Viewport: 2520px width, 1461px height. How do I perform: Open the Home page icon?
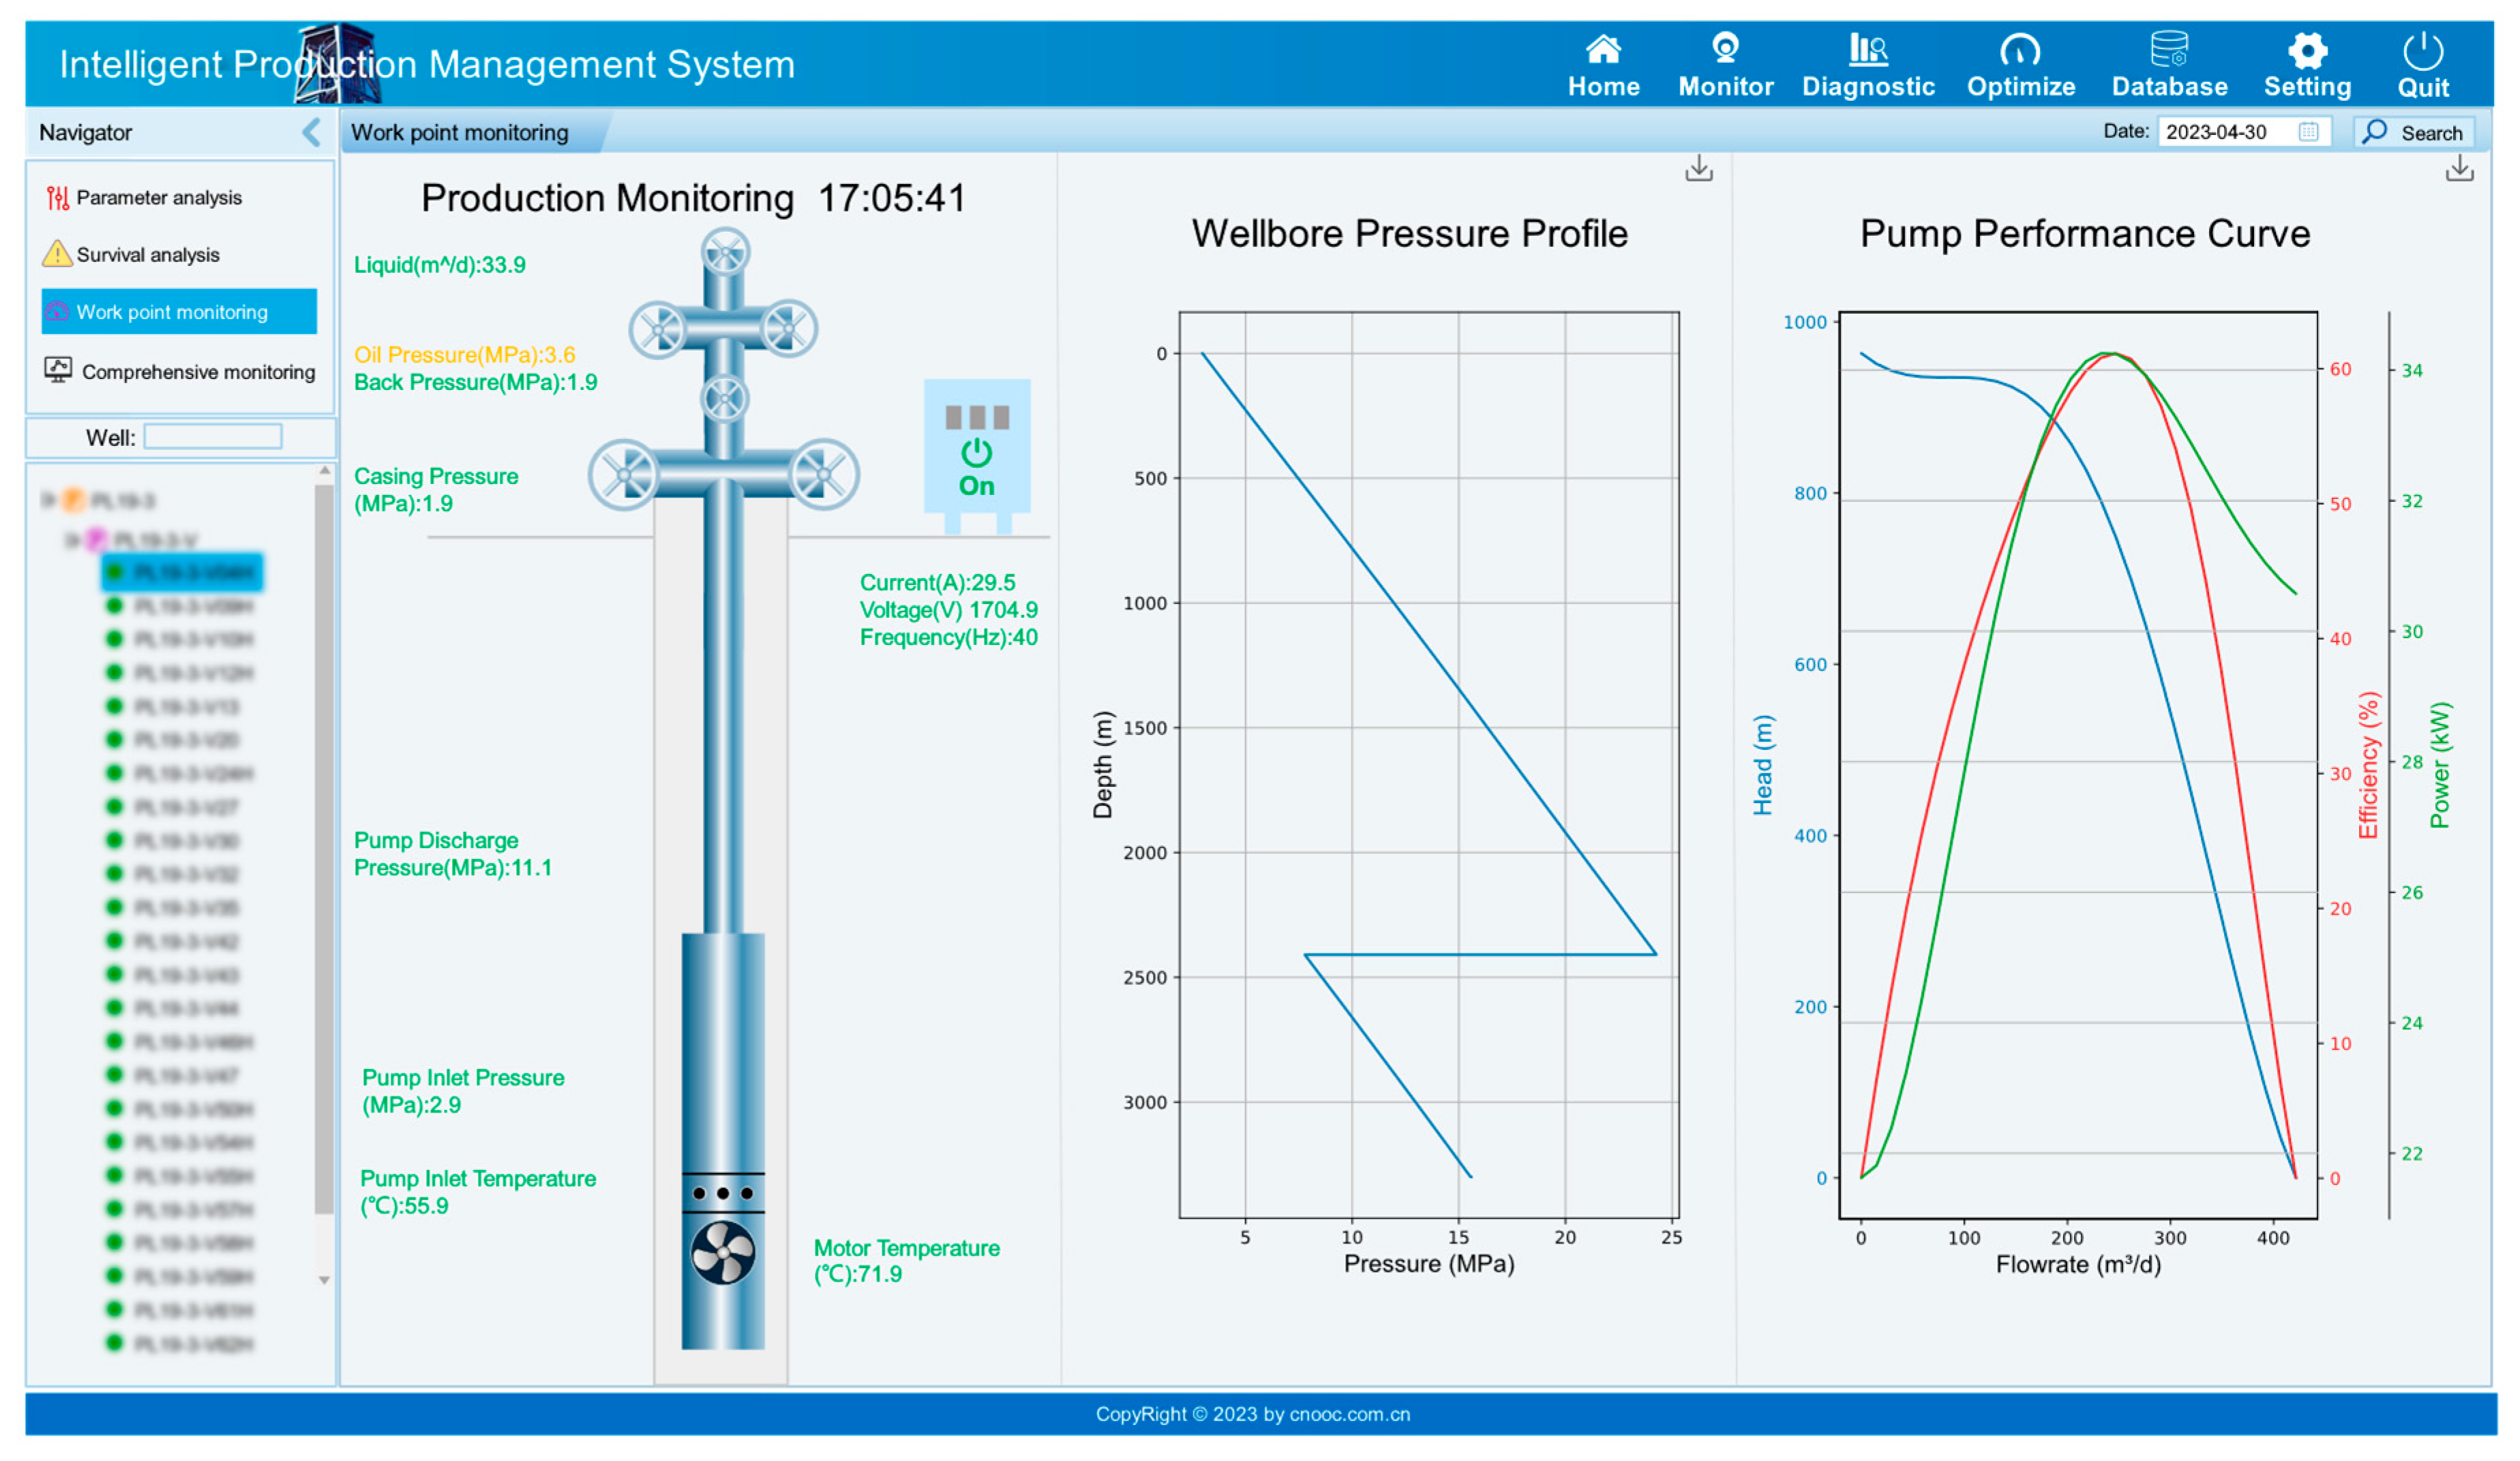1603,50
